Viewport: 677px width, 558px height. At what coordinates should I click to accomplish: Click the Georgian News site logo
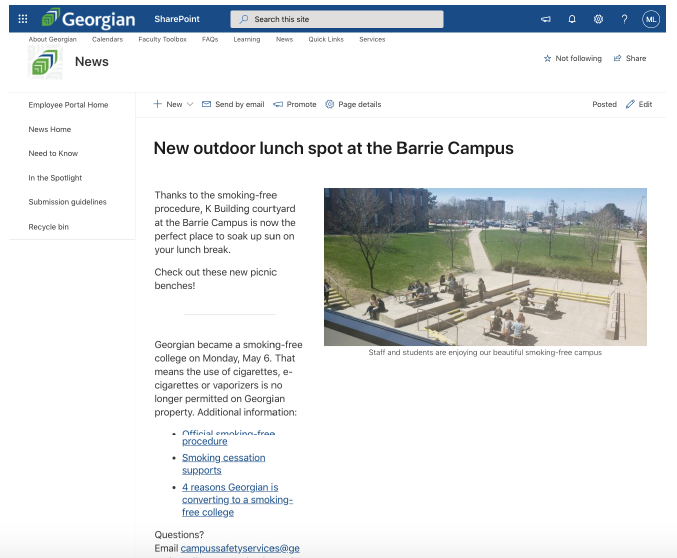pos(46,62)
